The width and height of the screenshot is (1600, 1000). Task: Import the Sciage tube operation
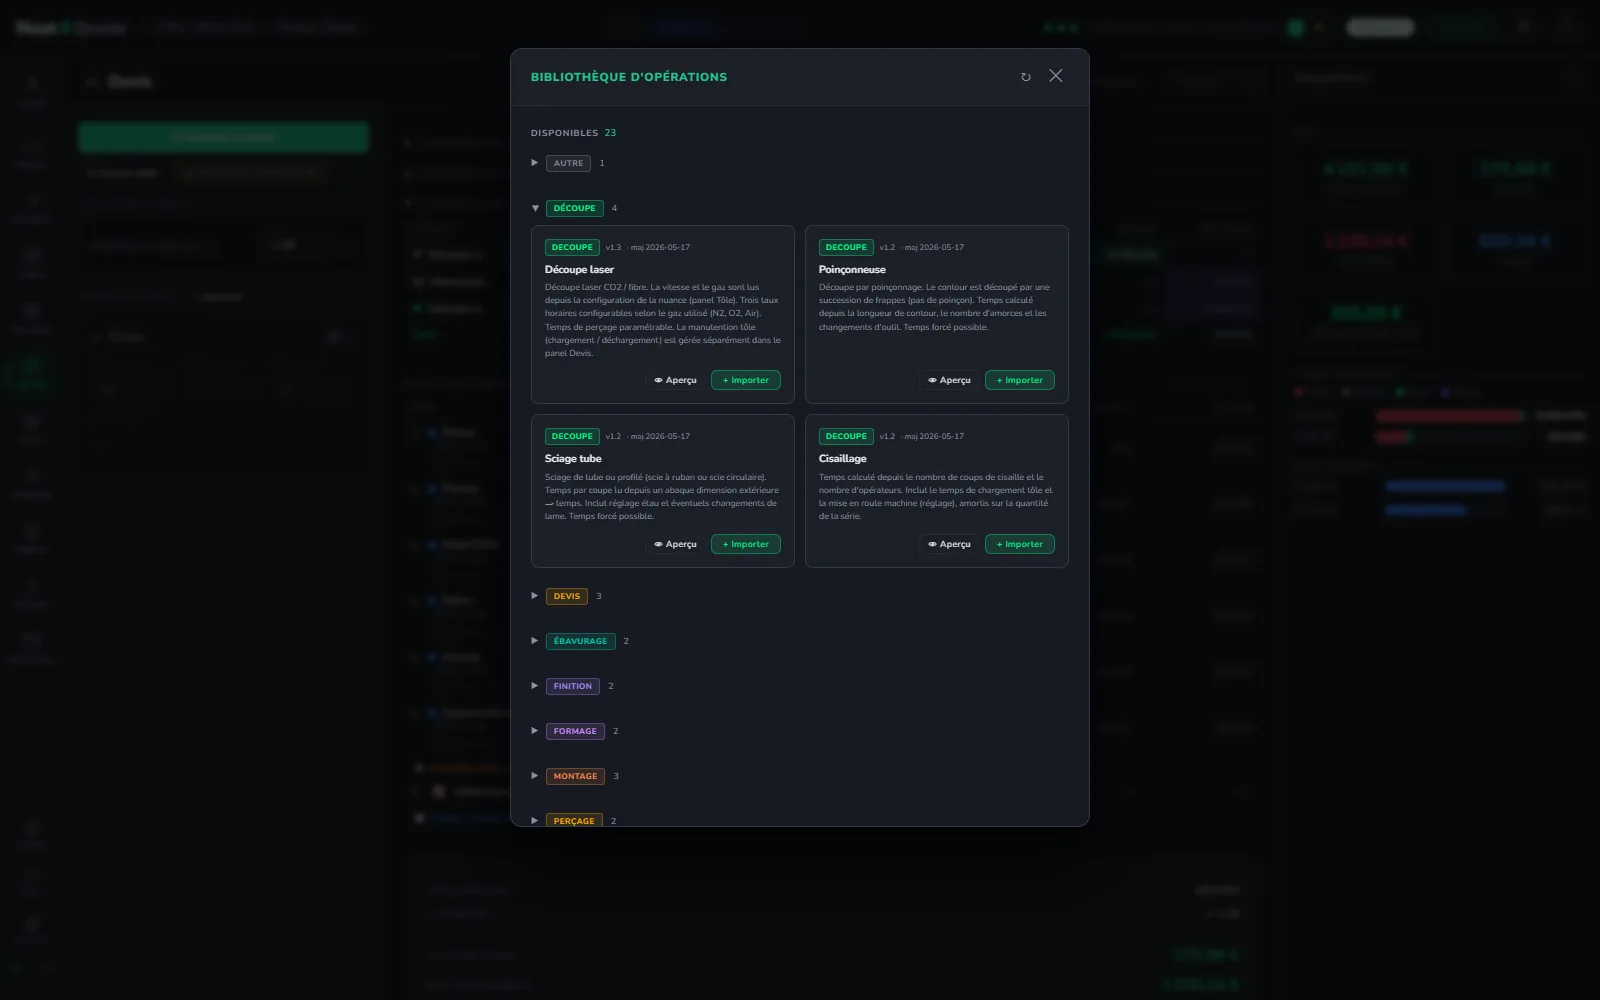click(x=746, y=544)
